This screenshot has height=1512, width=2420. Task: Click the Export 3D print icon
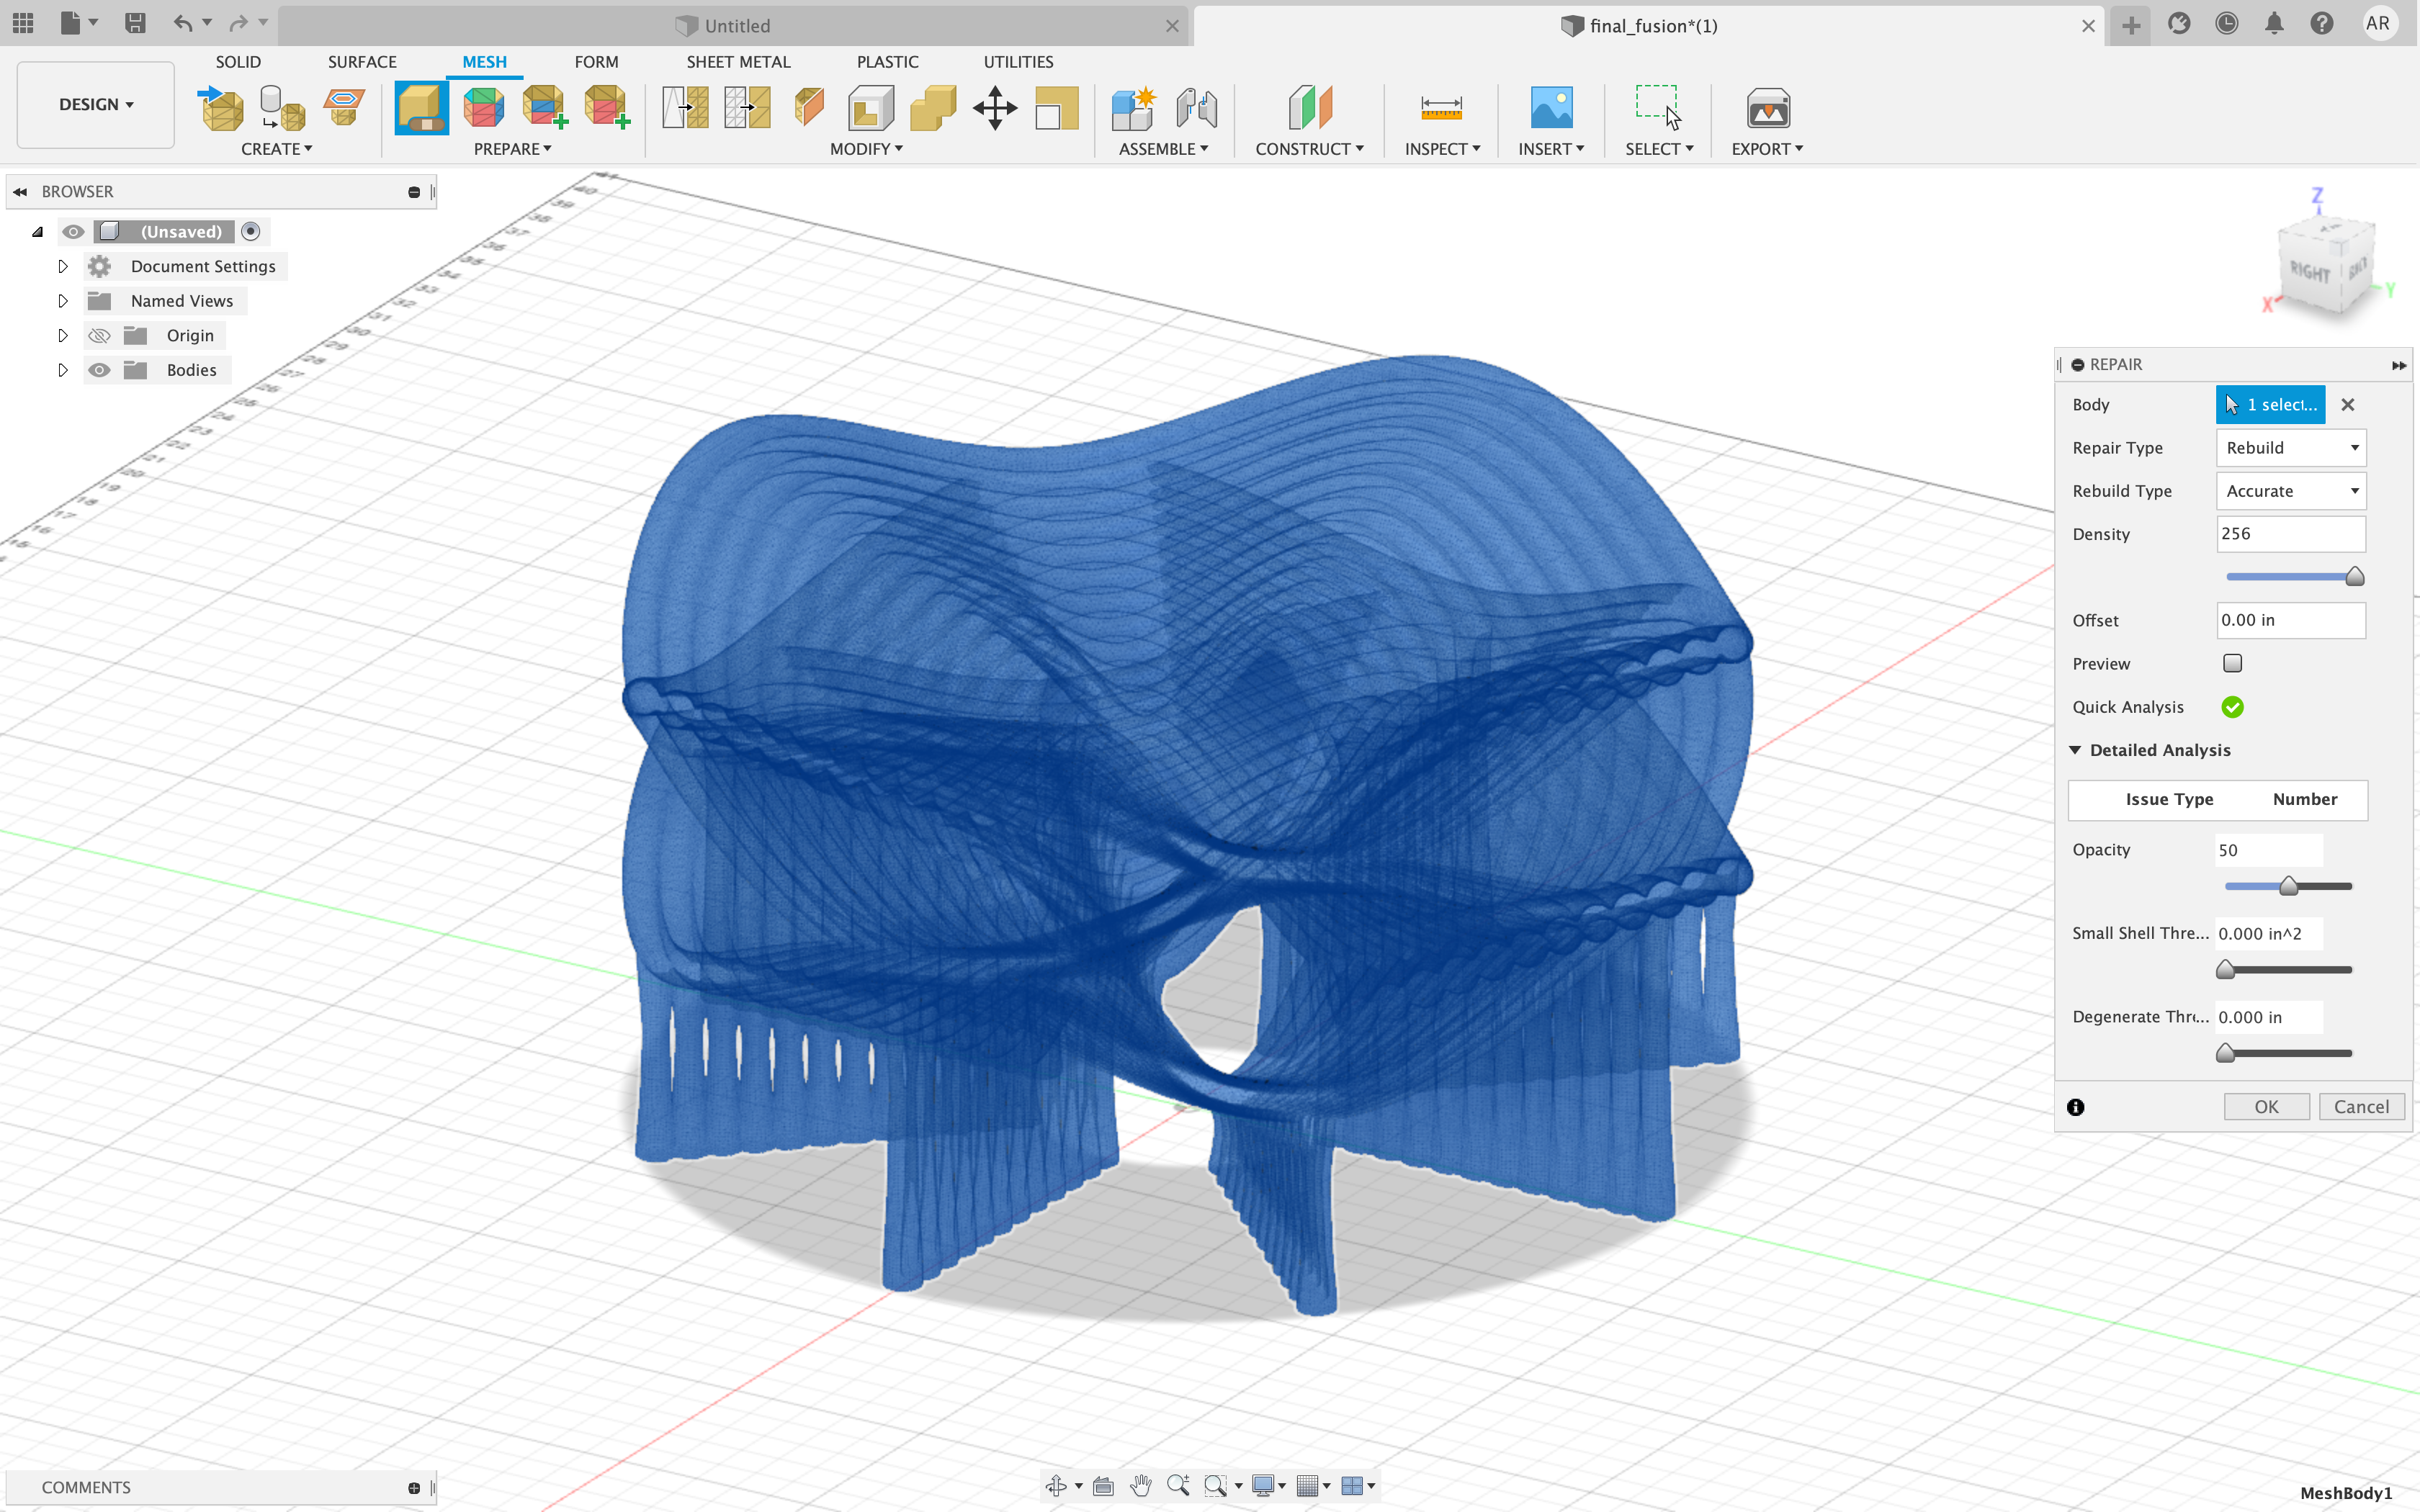tap(1767, 107)
